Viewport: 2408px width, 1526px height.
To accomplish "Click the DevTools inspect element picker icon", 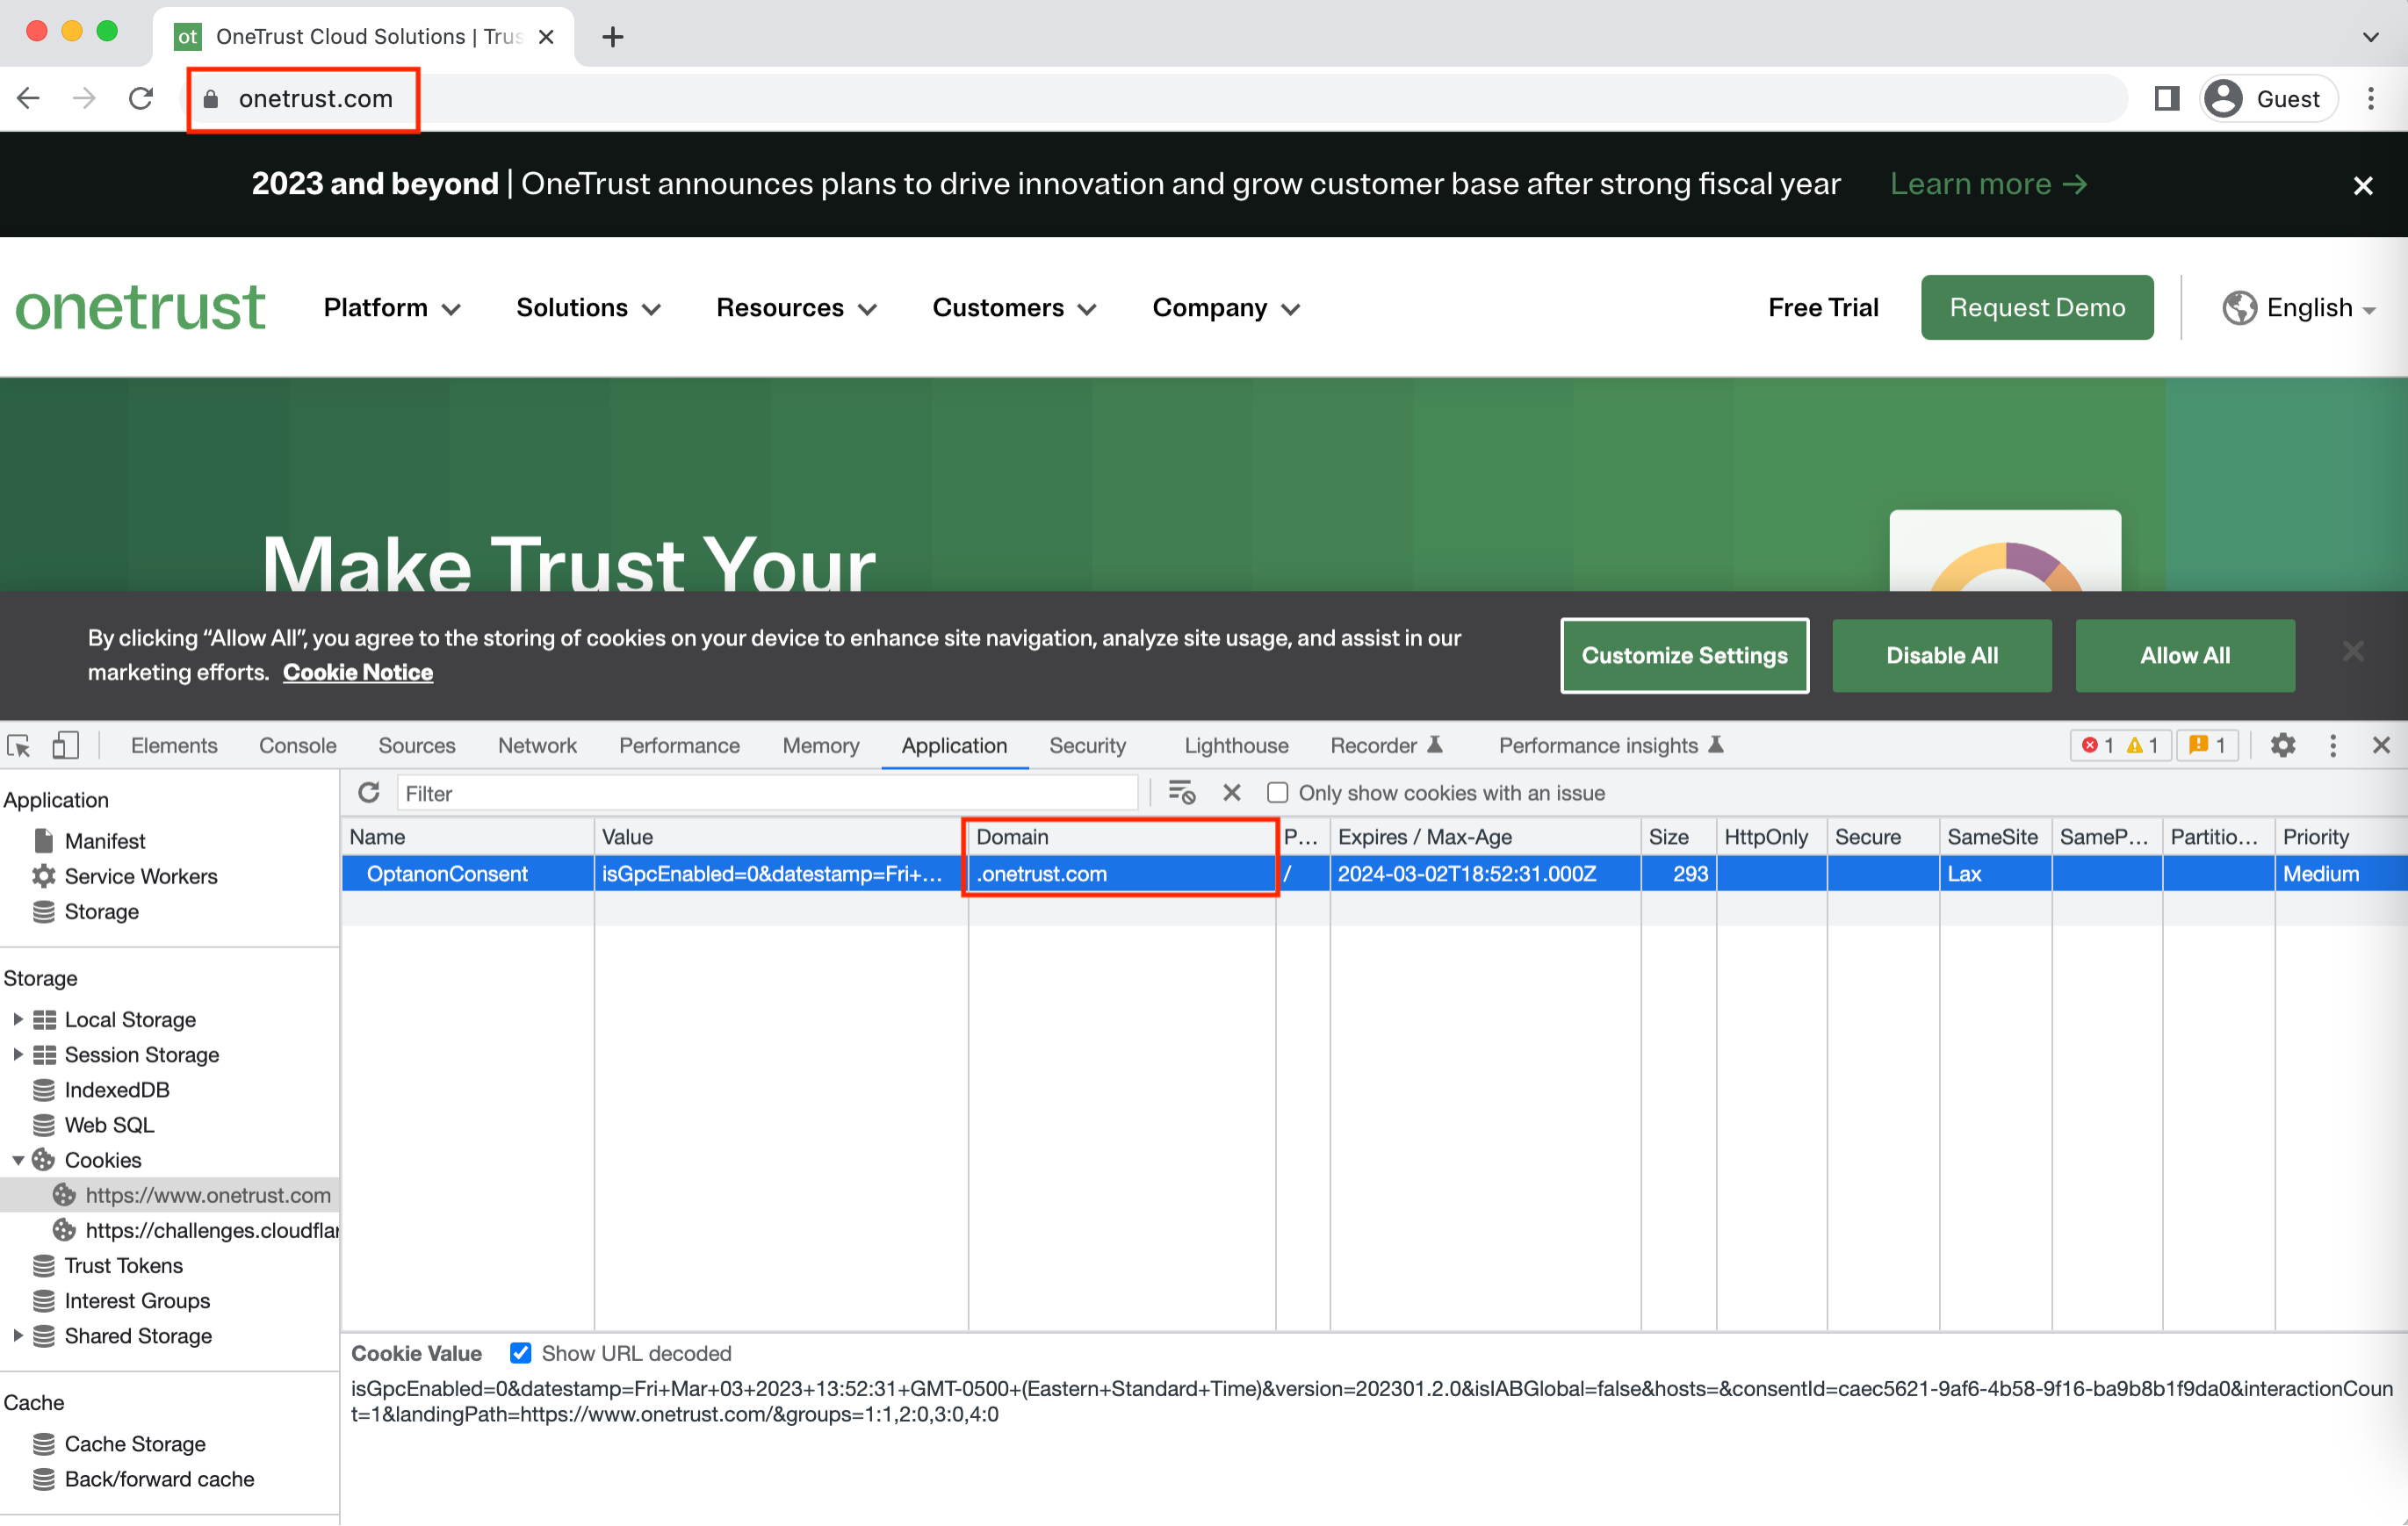I will click(x=19, y=745).
